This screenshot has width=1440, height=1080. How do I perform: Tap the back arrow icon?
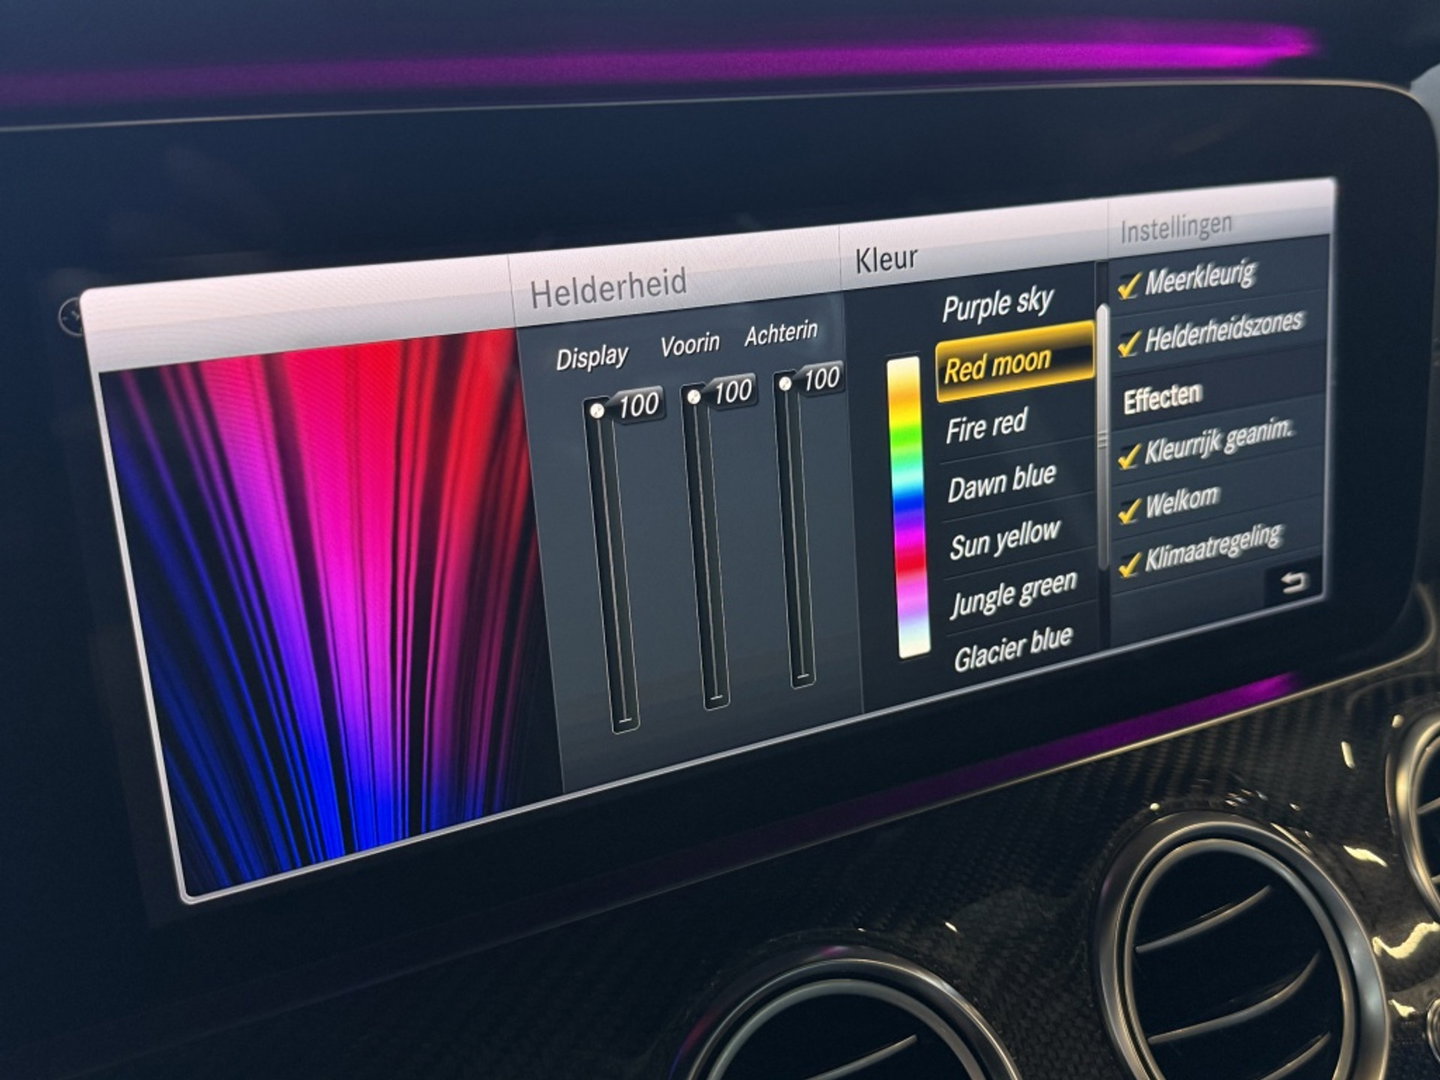click(x=1293, y=583)
